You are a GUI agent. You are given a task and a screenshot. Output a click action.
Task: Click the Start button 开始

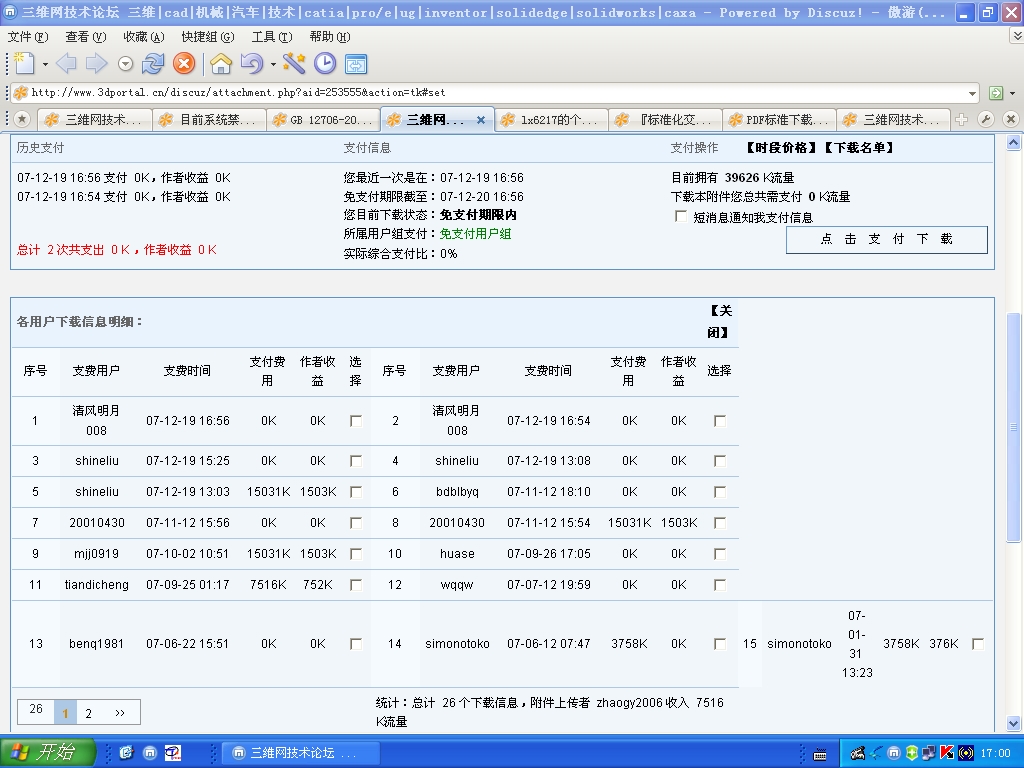coord(47,752)
